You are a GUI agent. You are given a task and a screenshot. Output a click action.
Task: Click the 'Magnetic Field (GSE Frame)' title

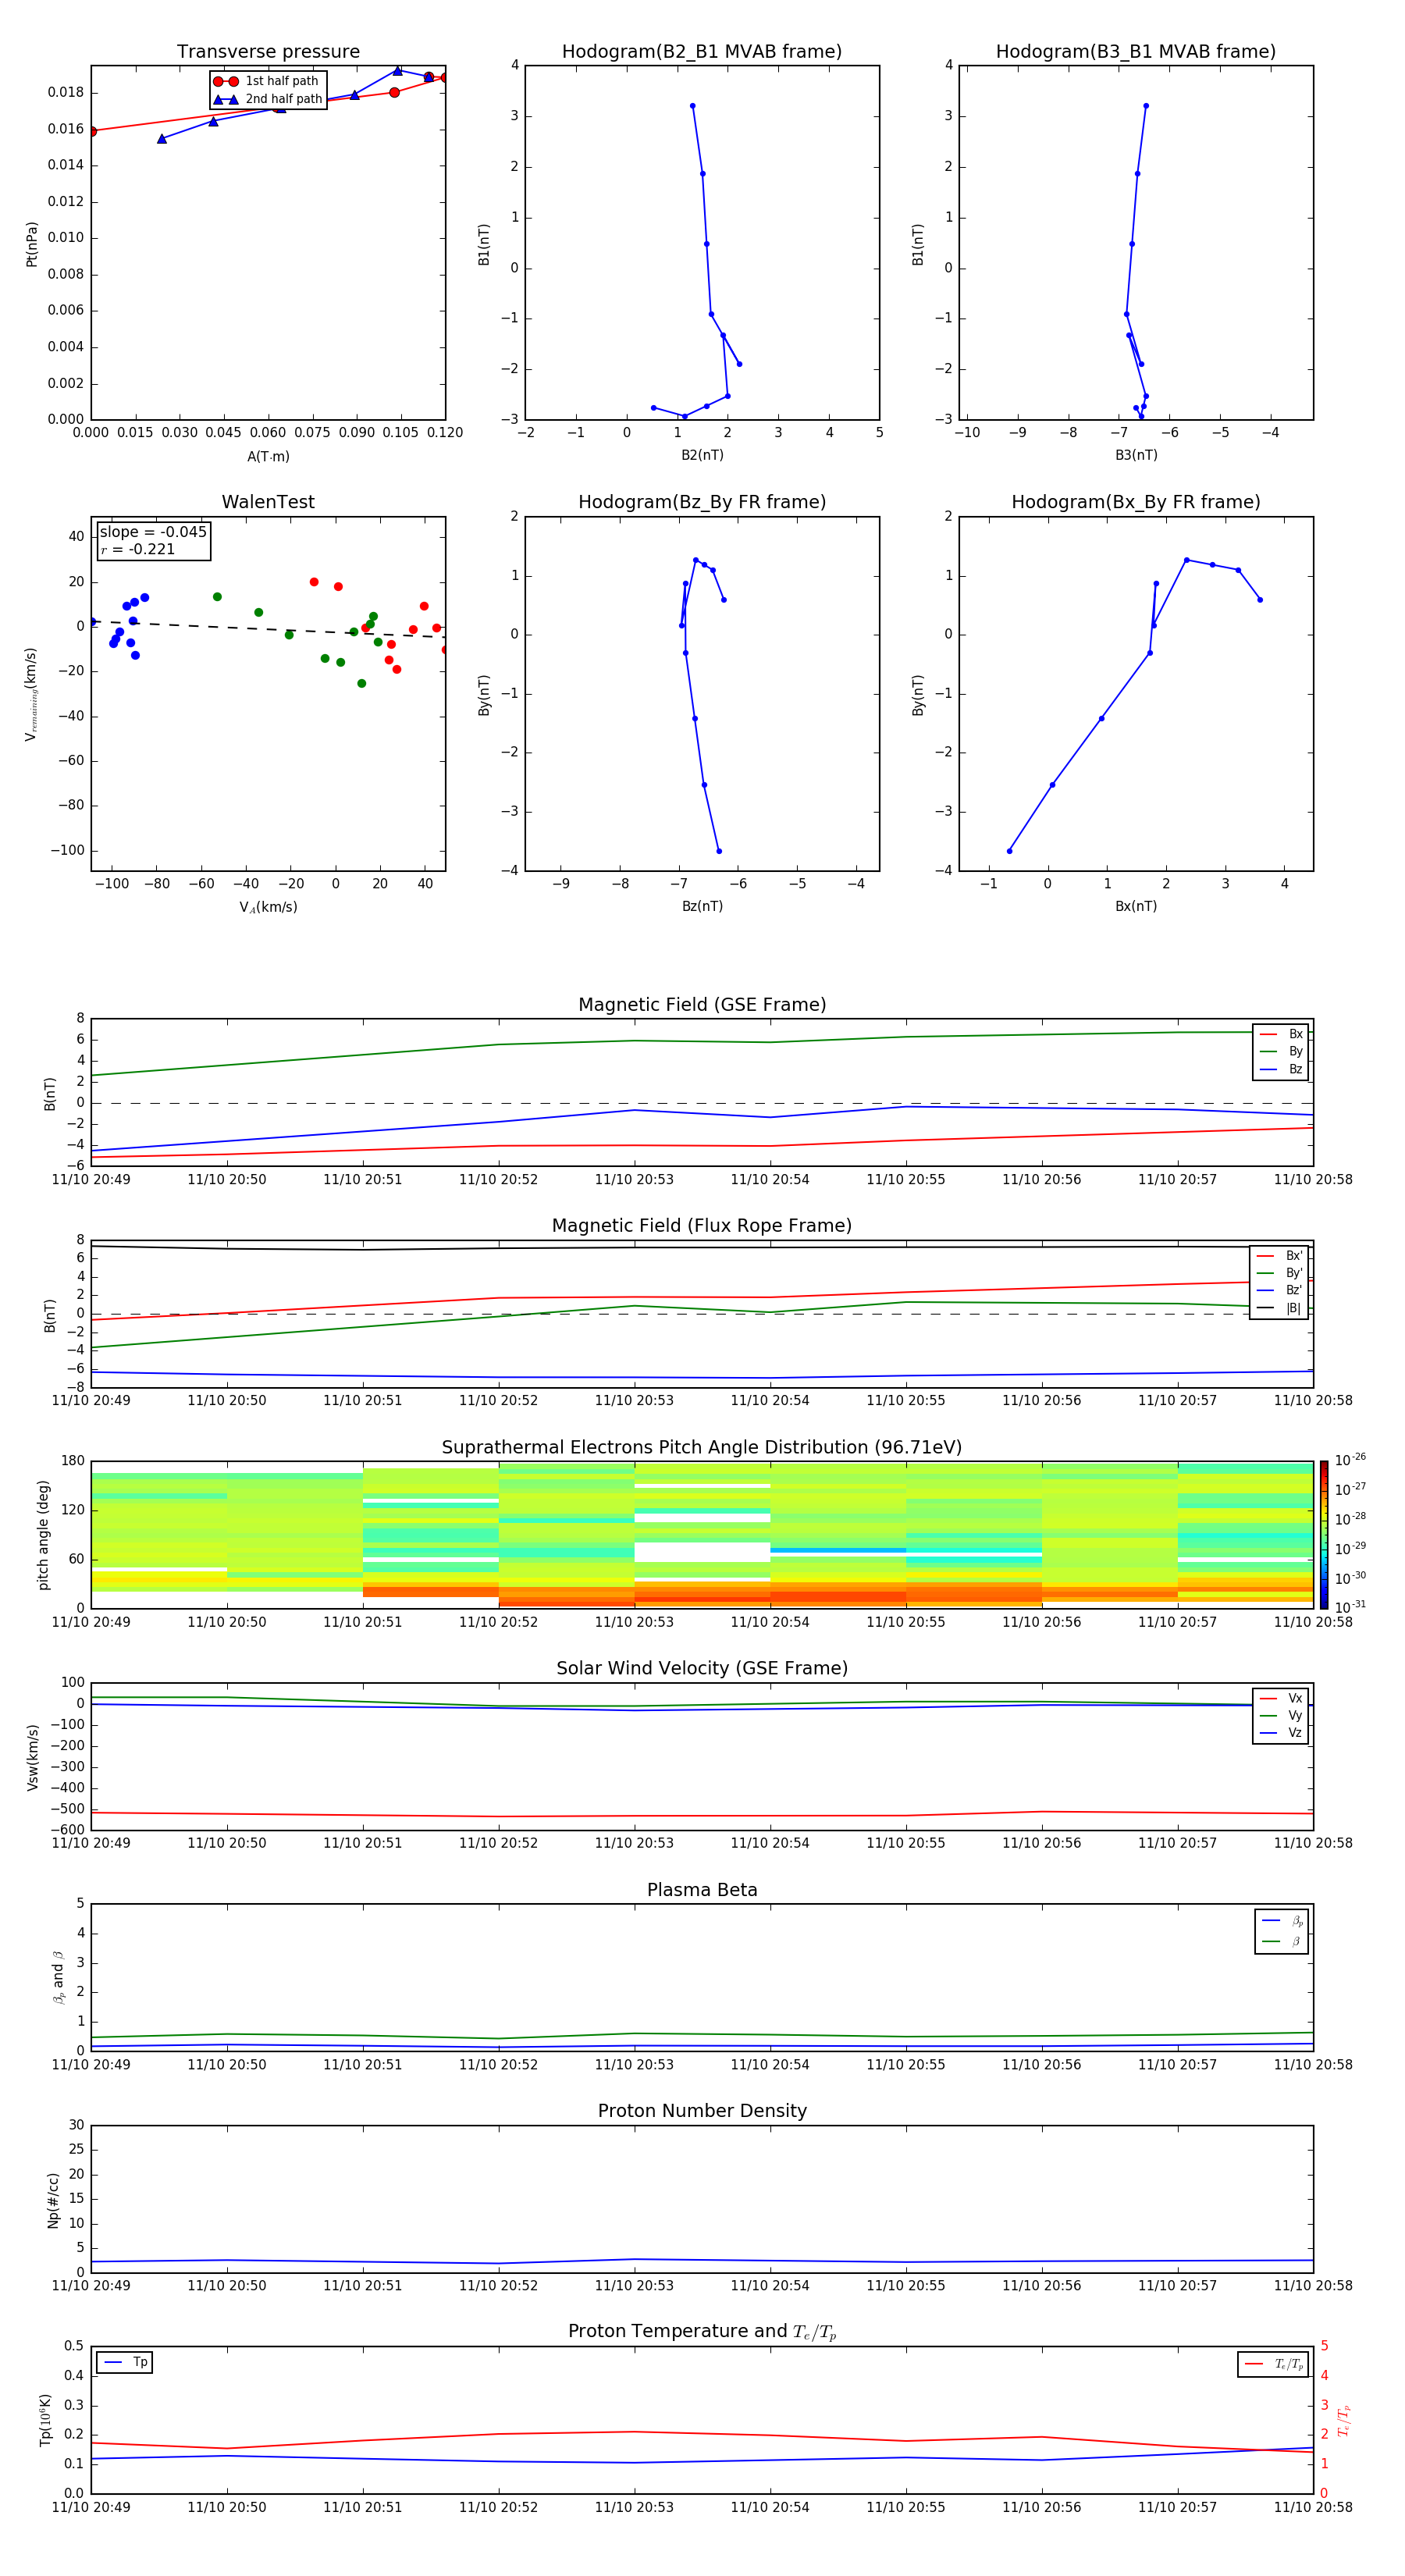pos(702,1005)
